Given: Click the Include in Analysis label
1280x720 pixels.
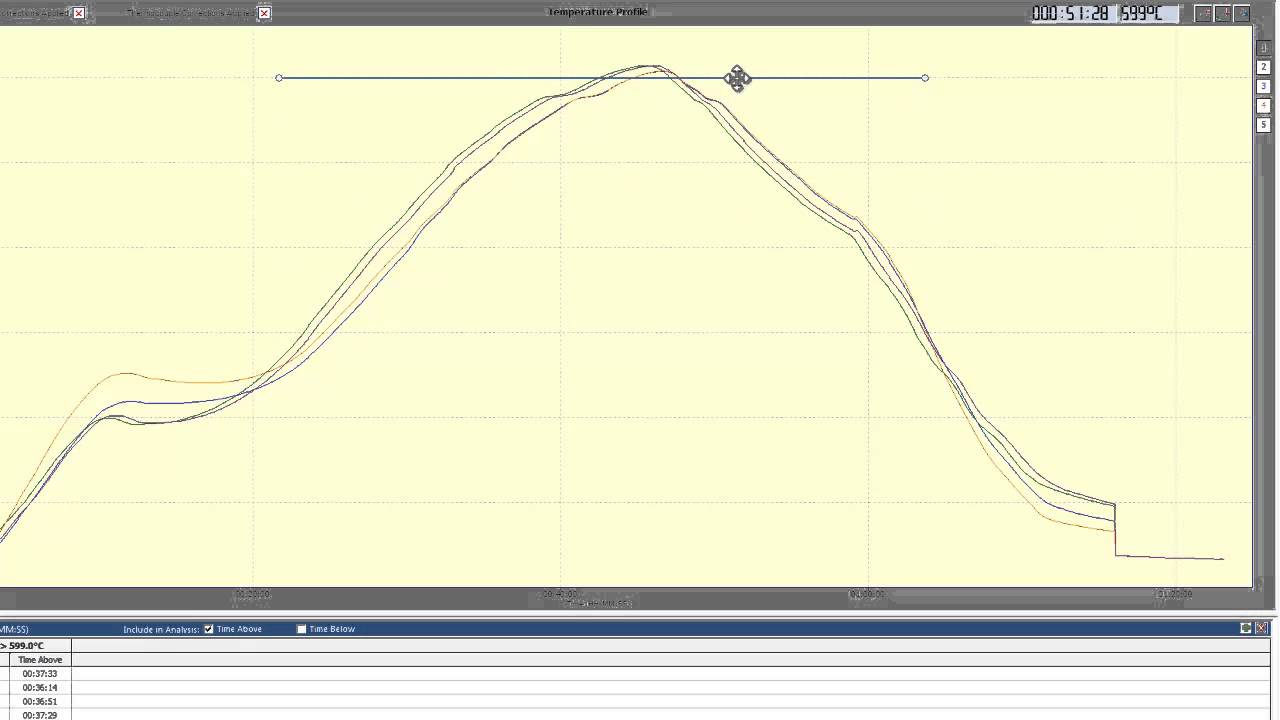Looking at the screenshot, I should (161, 629).
